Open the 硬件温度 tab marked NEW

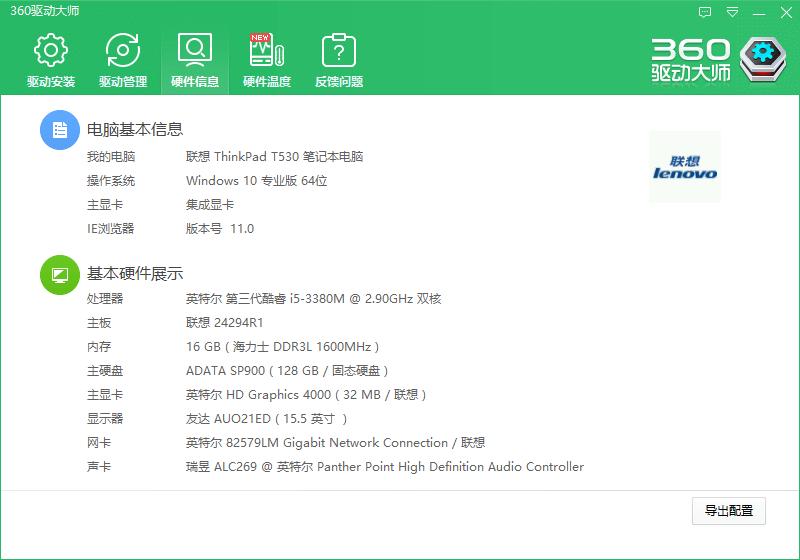[x=267, y=60]
